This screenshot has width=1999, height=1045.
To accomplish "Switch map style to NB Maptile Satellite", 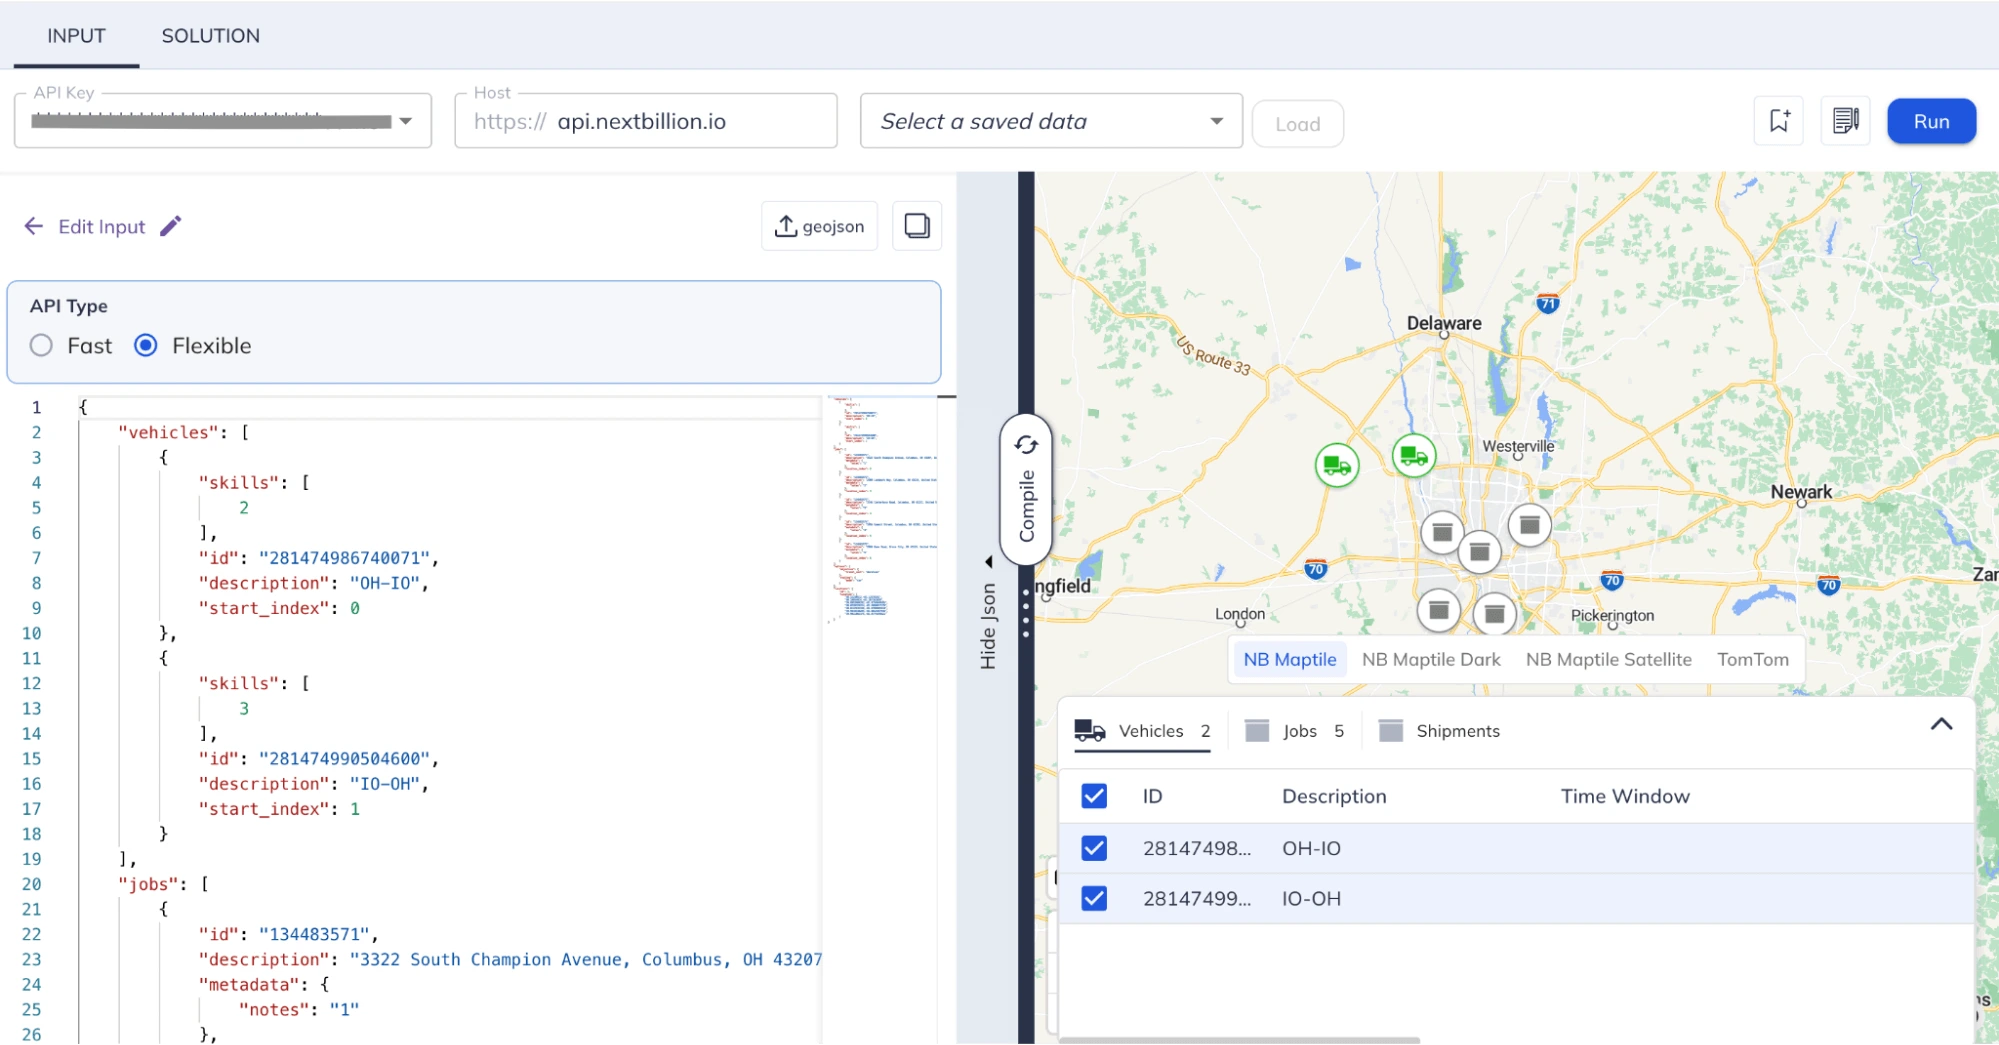I will point(1608,659).
